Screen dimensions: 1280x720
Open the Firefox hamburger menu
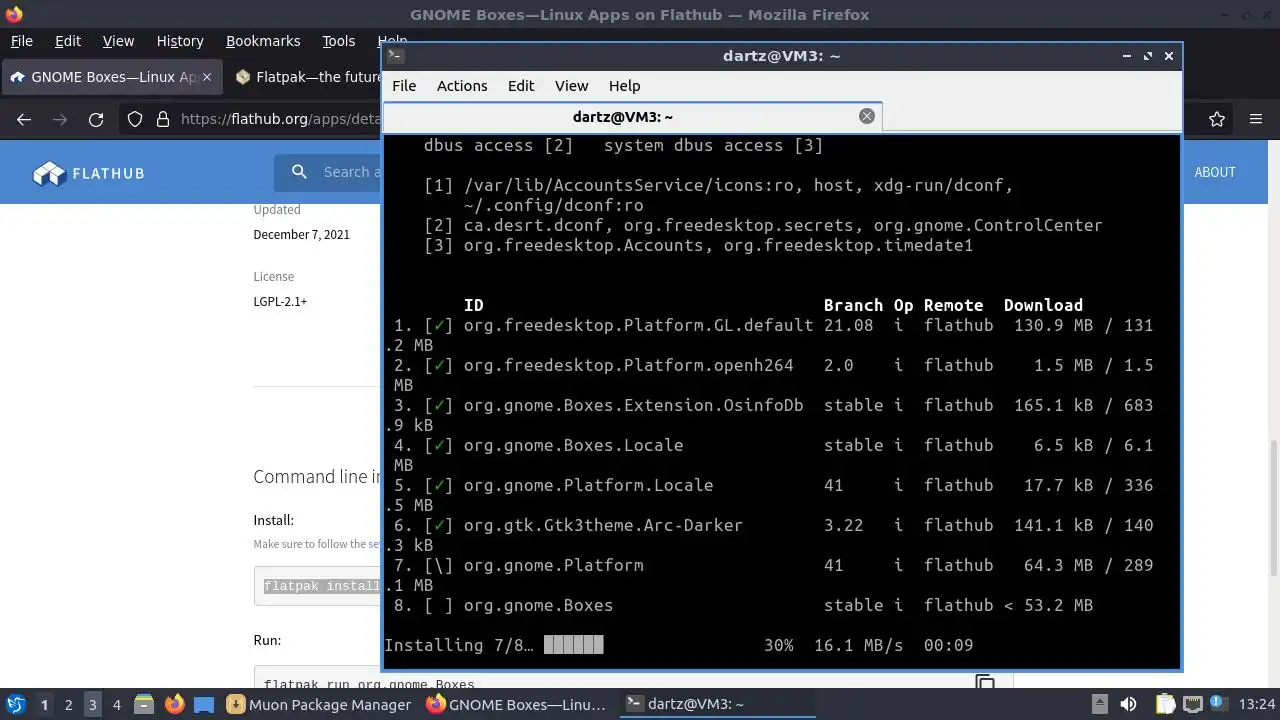pyautogui.click(x=1256, y=119)
